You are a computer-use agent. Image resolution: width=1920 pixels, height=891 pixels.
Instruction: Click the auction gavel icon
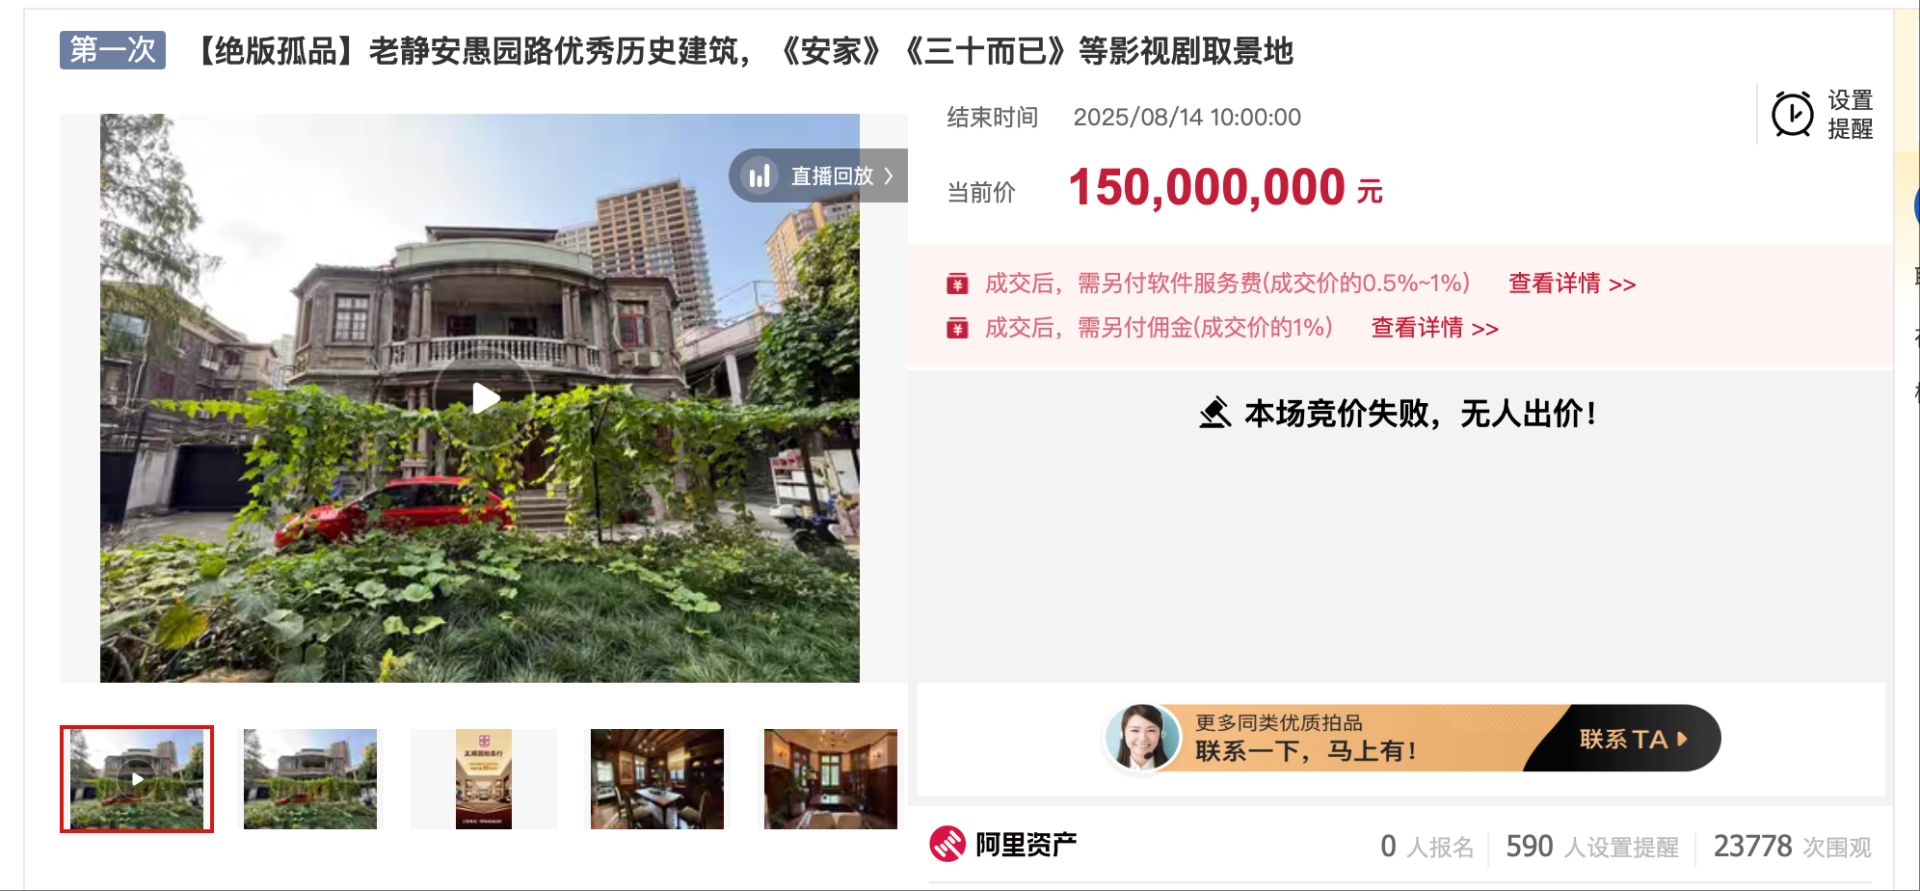(x=1215, y=413)
